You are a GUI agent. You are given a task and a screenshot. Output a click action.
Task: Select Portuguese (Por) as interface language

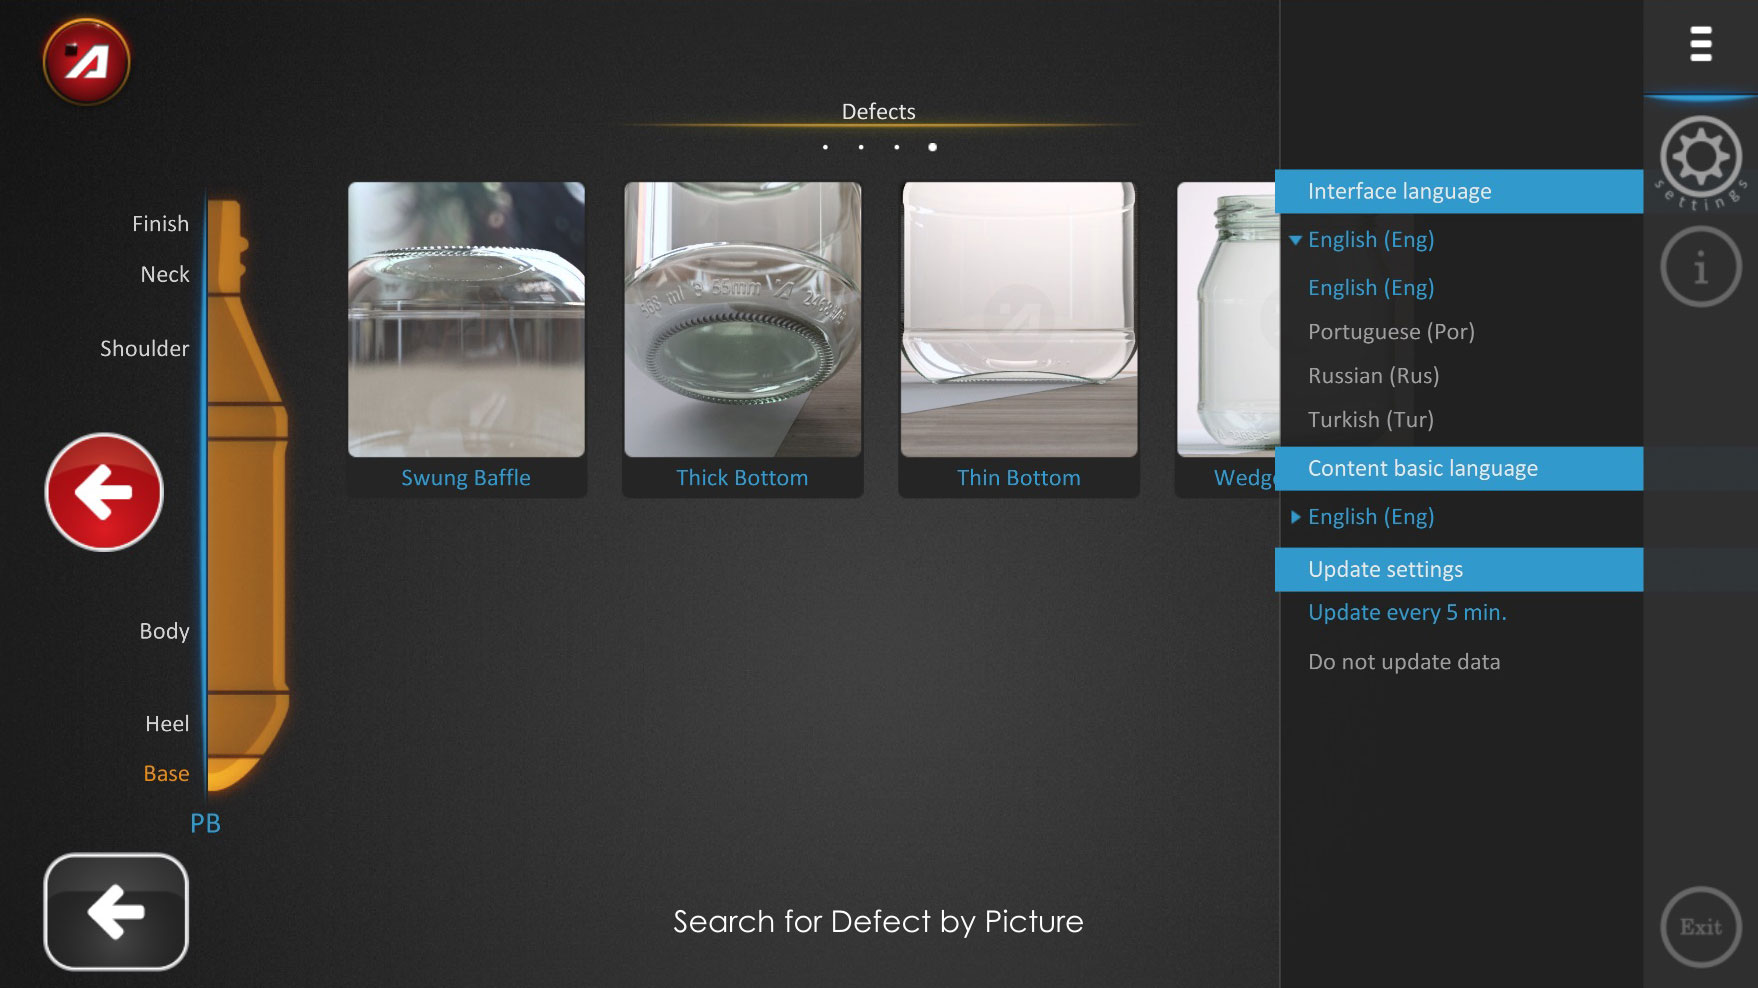click(x=1390, y=331)
